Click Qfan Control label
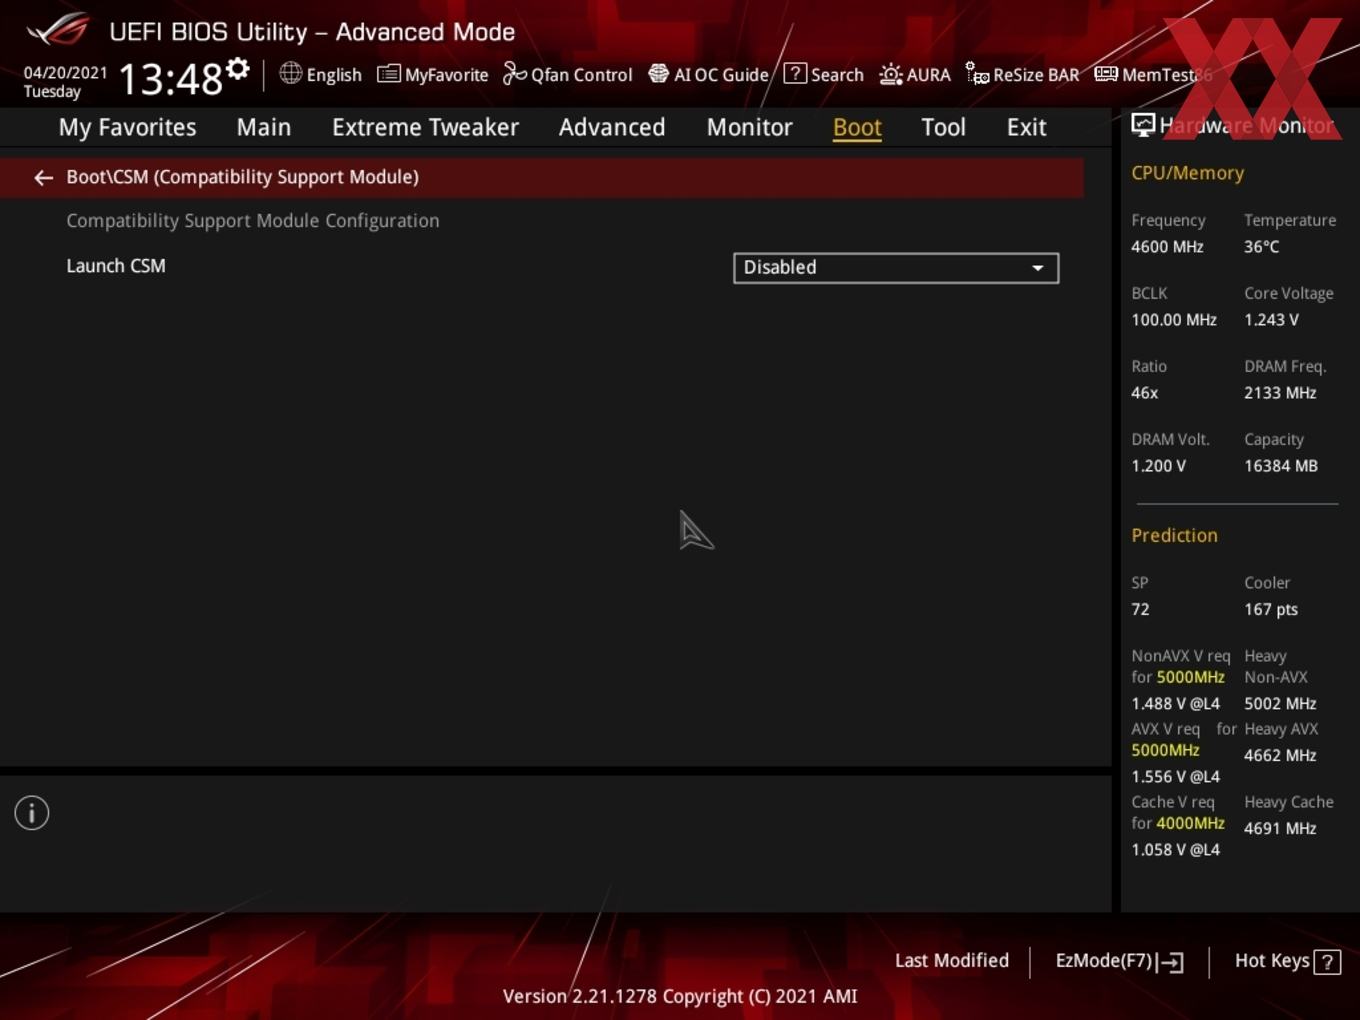Viewport: 1360px width, 1020px height. pyautogui.click(x=582, y=75)
